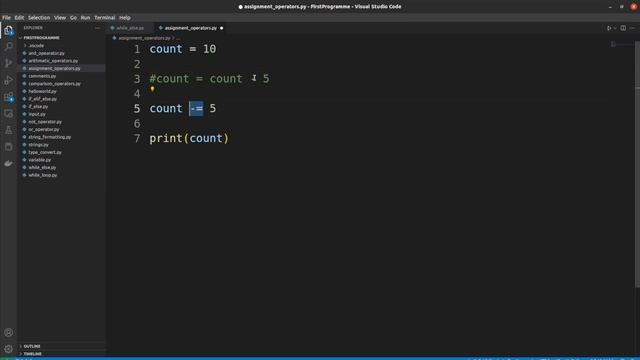Click the 'print(count)' statement
This screenshot has width=640, height=360.
tap(189, 138)
